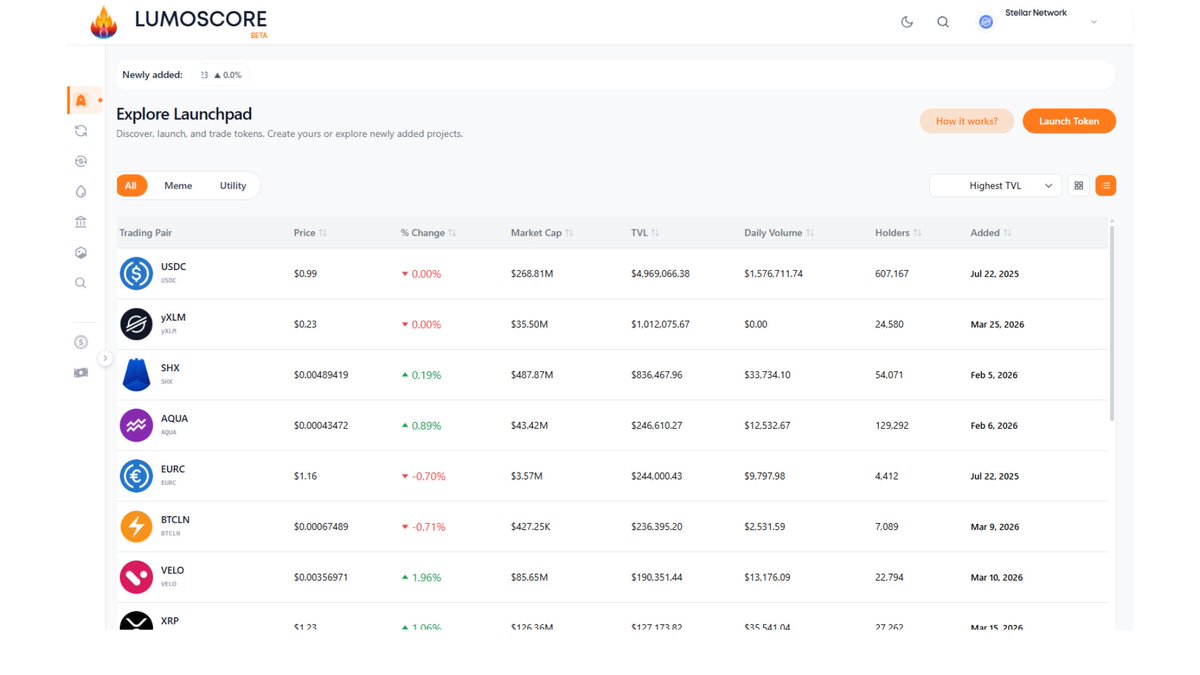Select the All filter tab
This screenshot has width=1200, height=675.
pos(131,185)
